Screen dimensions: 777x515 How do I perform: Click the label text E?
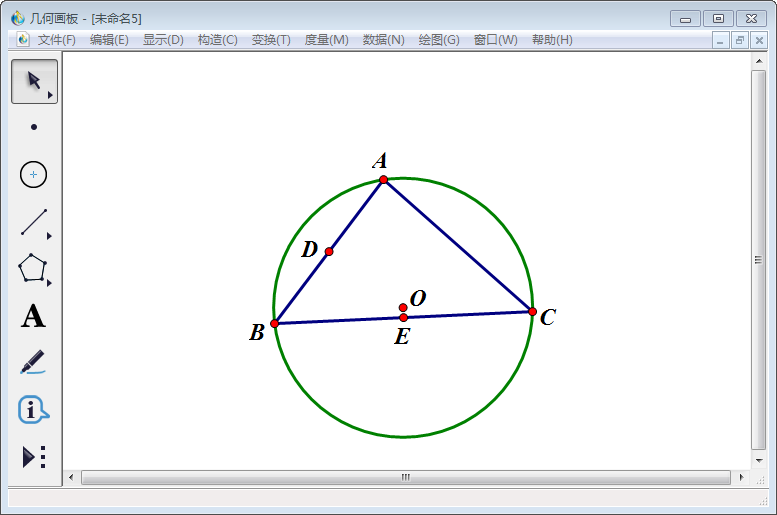click(x=402, y=337)
